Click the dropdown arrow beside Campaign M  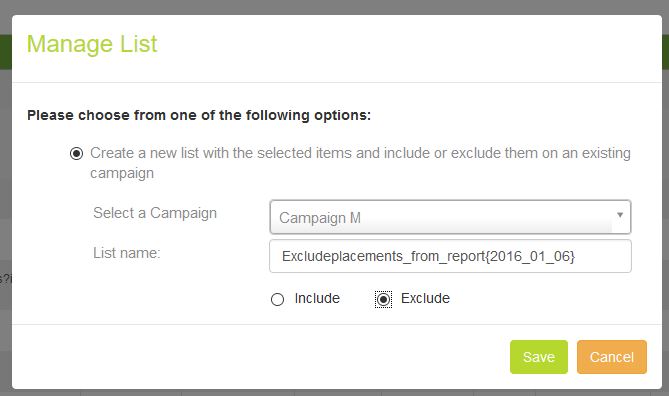(x=620, y=215)
